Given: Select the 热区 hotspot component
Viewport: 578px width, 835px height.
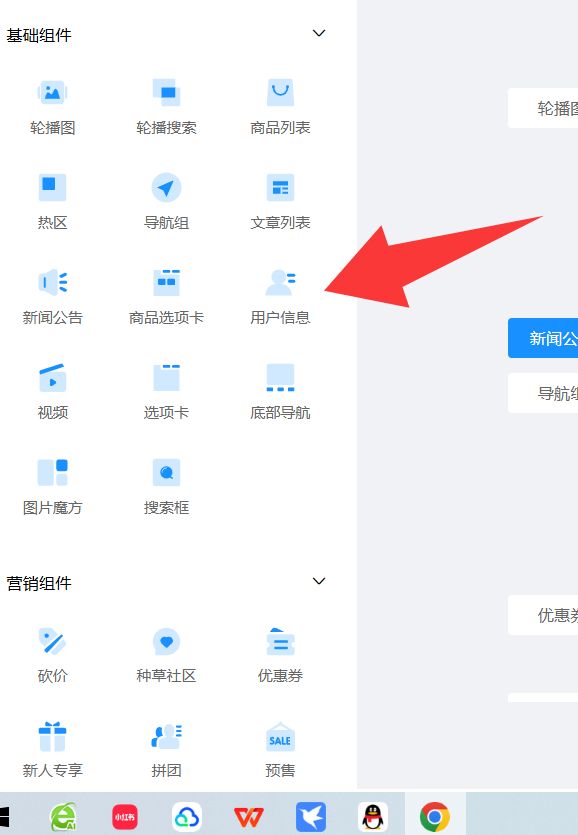Looking at the screenshot, I should [52, 201].
